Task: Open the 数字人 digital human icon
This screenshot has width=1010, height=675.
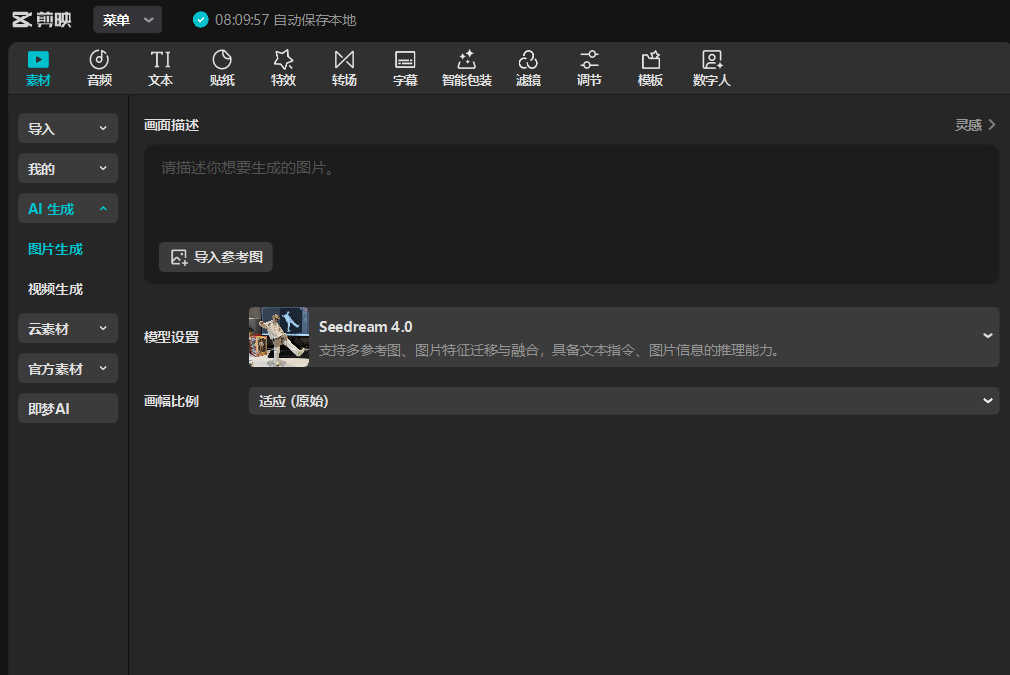Action: tap(711, 61)
